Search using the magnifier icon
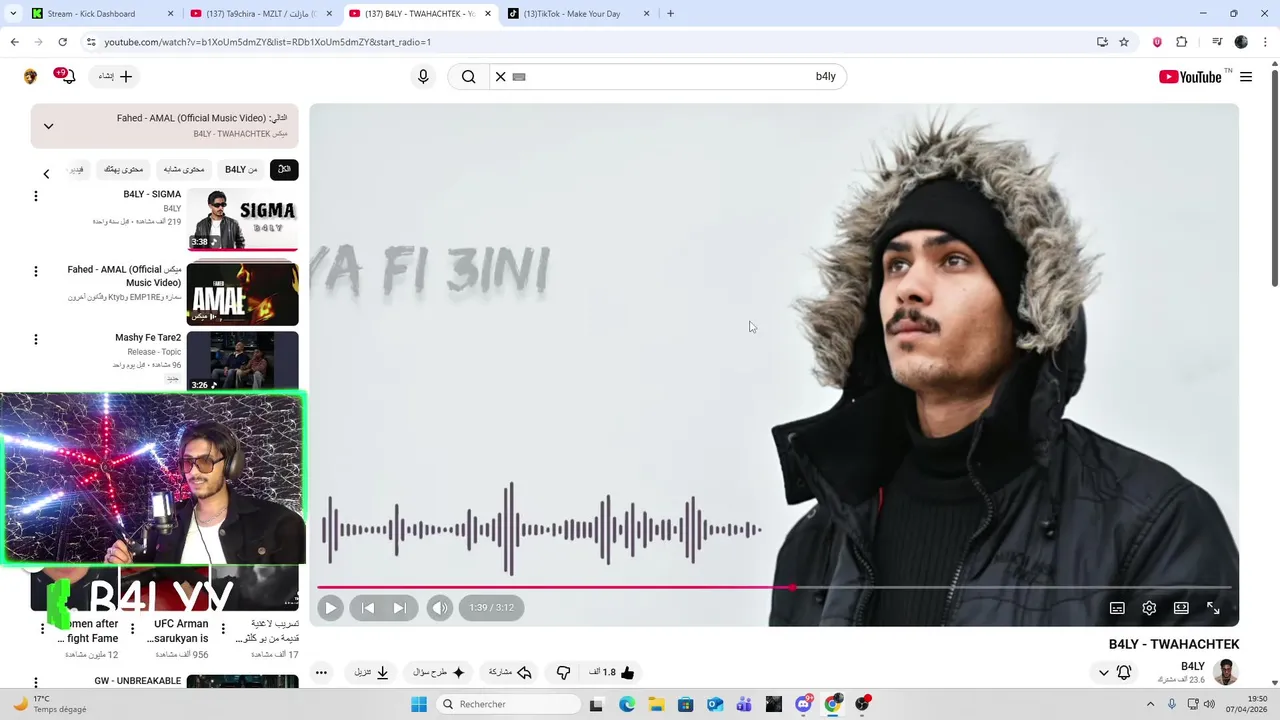Image resolution: width=1280 pixels, height=720 pixels. [468, 77]
